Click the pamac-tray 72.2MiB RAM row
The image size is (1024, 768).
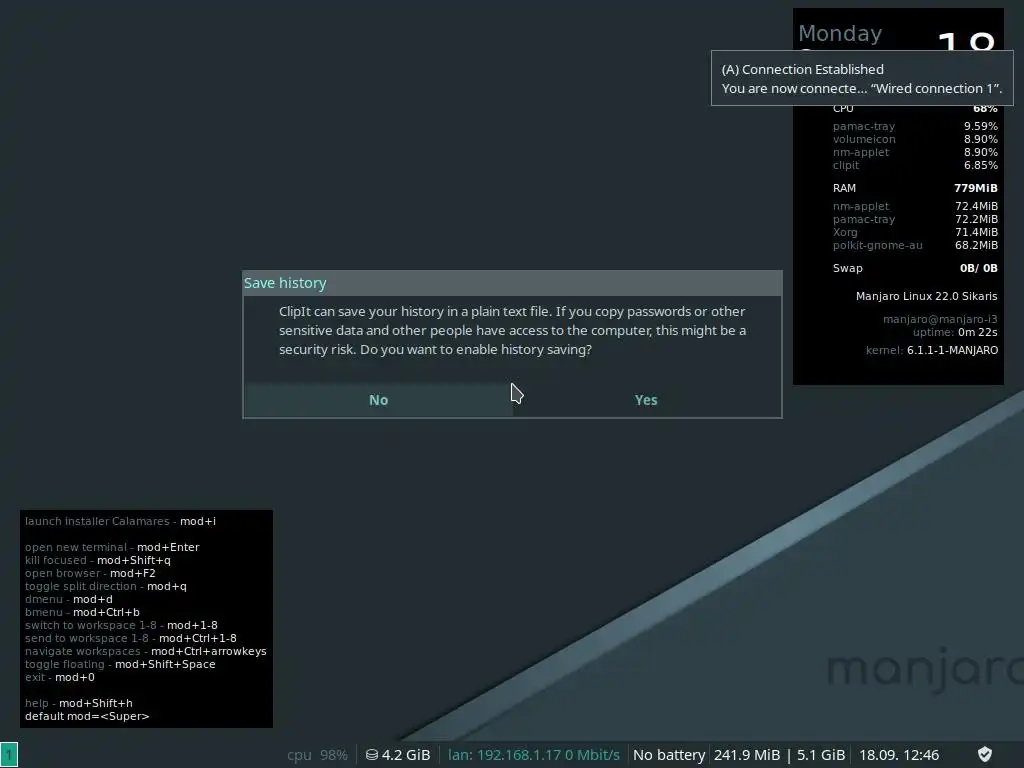(915, 219)
